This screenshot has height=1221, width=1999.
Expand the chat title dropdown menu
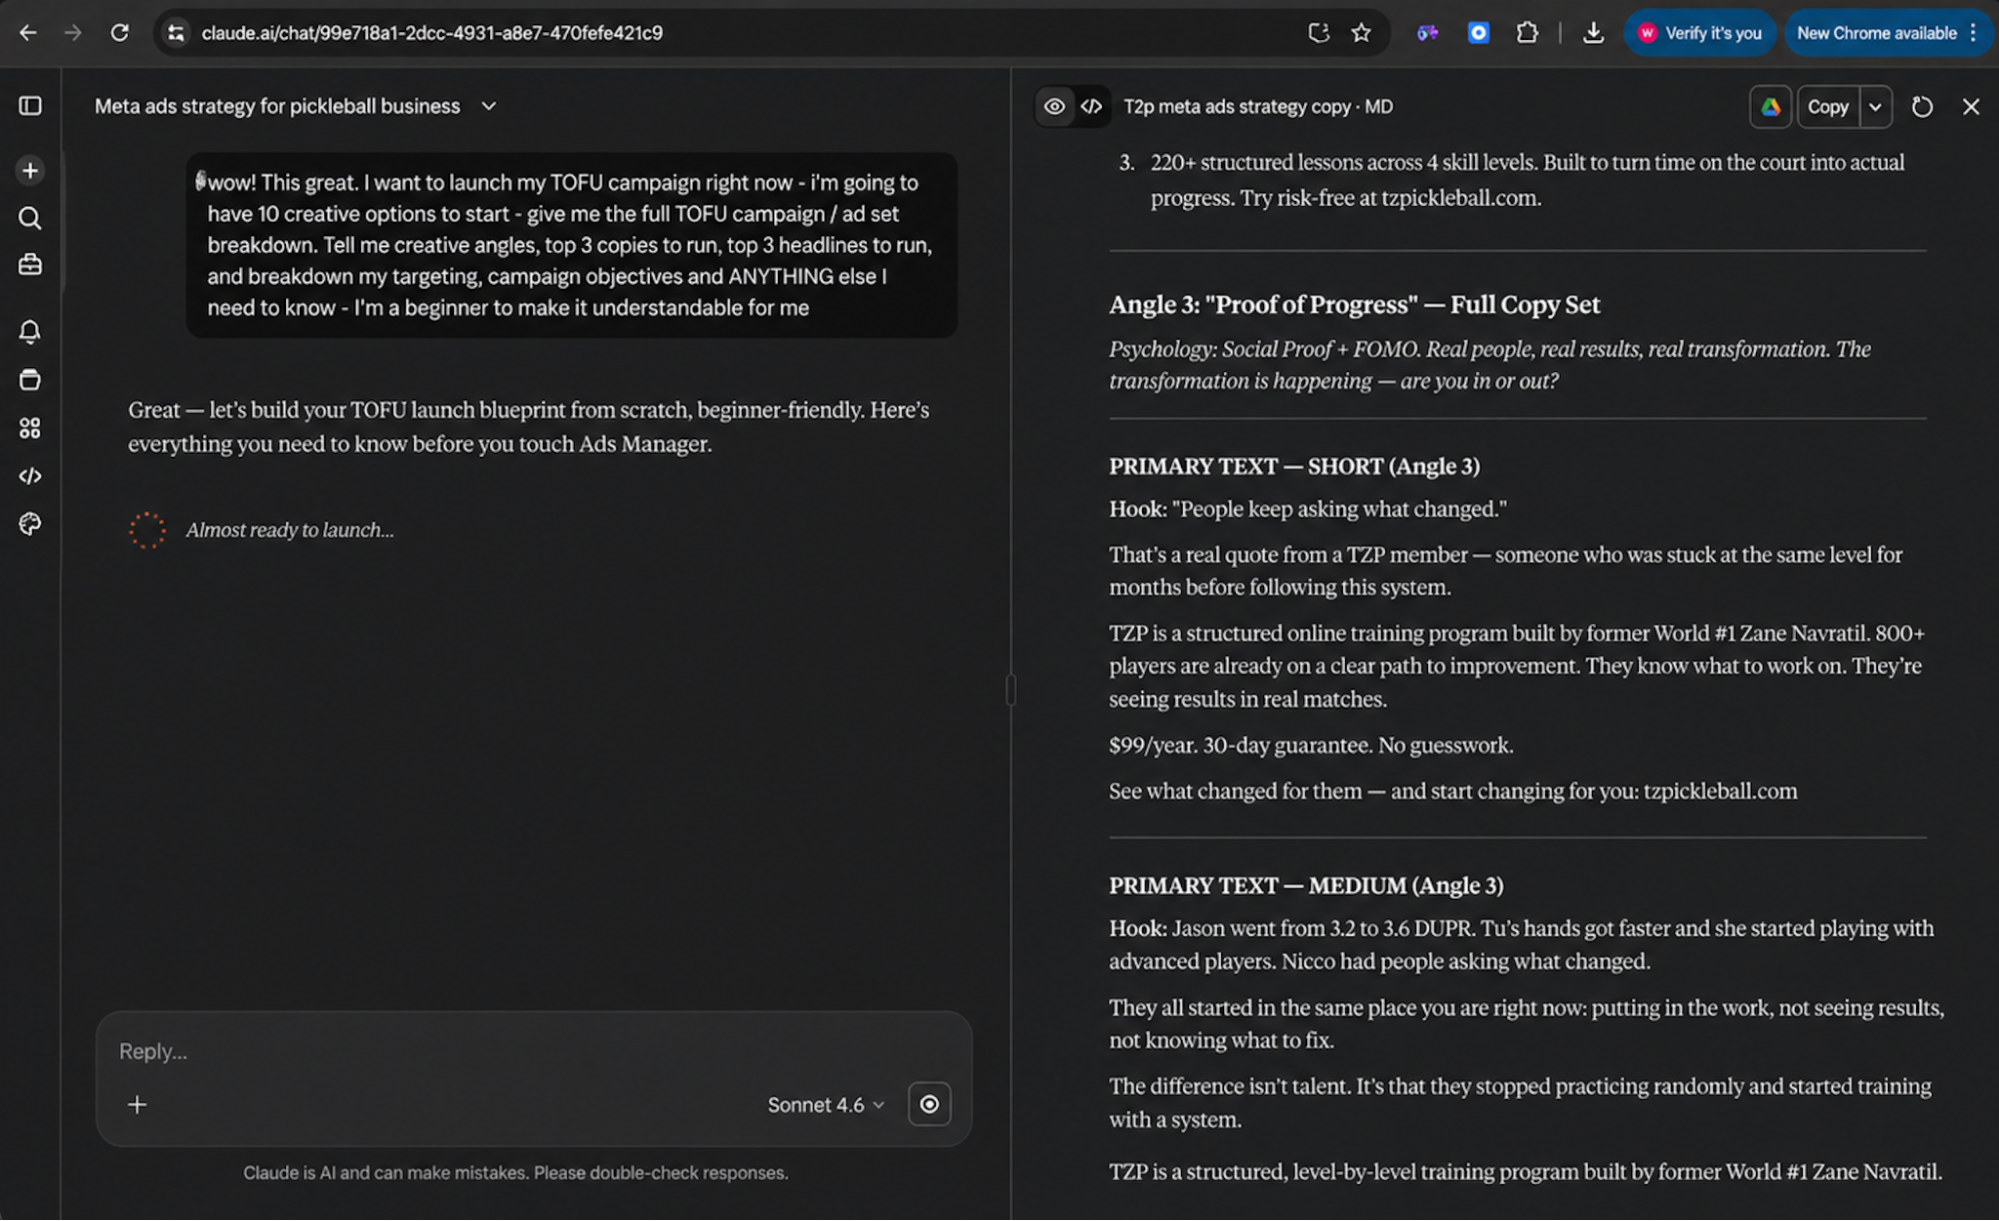coord(488,106)
